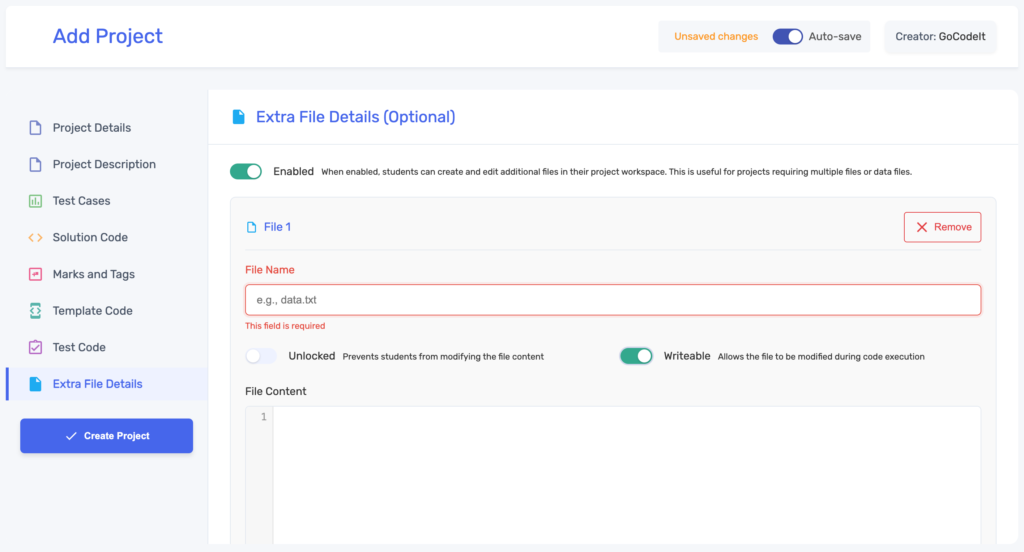
Task: Switch off the Writeable toggle
Action: point(636,356)
